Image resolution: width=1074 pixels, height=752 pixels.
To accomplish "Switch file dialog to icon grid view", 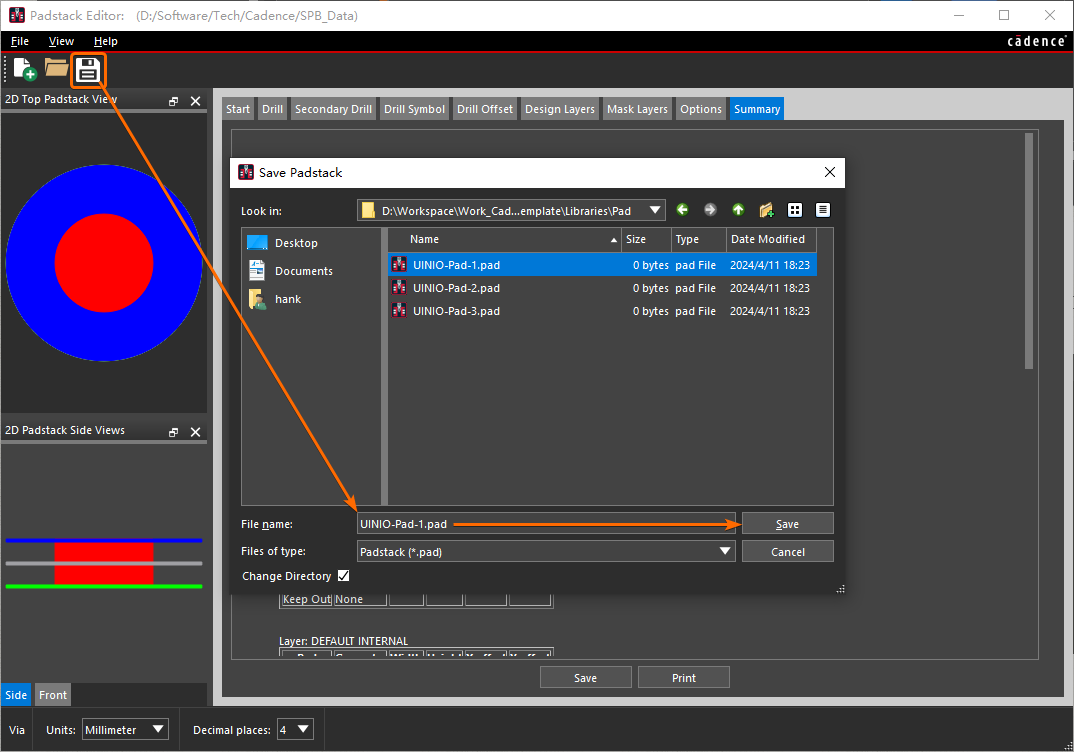I will tap(795, 210).
